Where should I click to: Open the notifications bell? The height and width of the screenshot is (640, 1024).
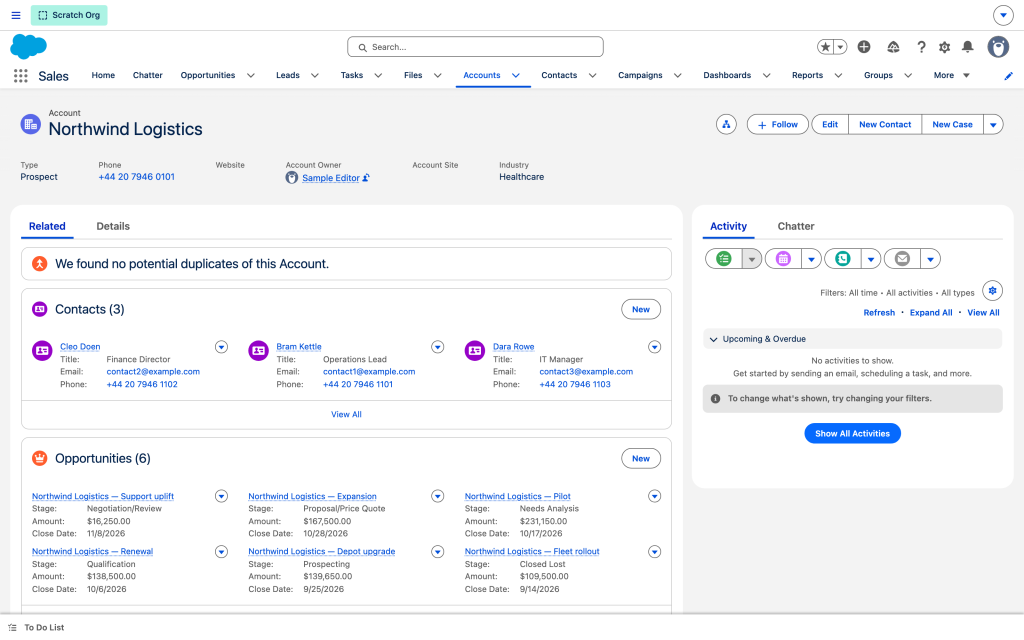968,47
